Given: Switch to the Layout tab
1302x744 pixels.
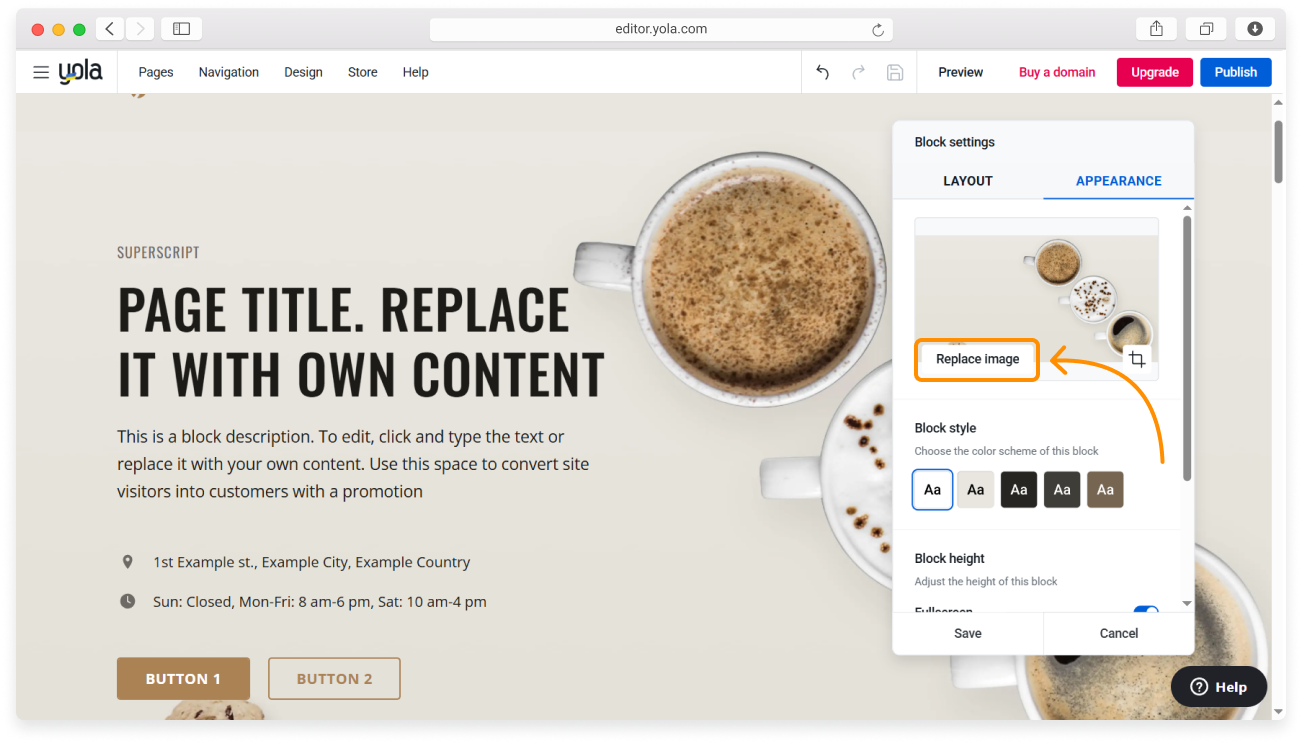Looking at the screenshot, I should click(x=968, y=181).
